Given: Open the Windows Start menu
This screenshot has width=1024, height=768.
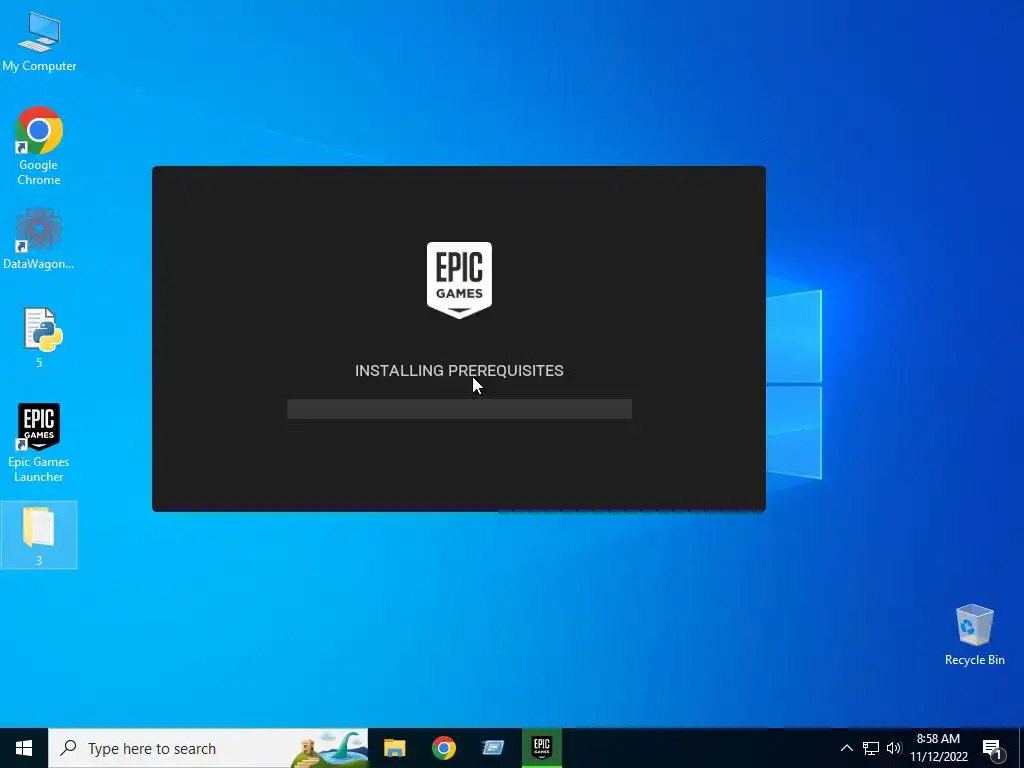Looking at the screenshot, I should (x=24, y=748).
